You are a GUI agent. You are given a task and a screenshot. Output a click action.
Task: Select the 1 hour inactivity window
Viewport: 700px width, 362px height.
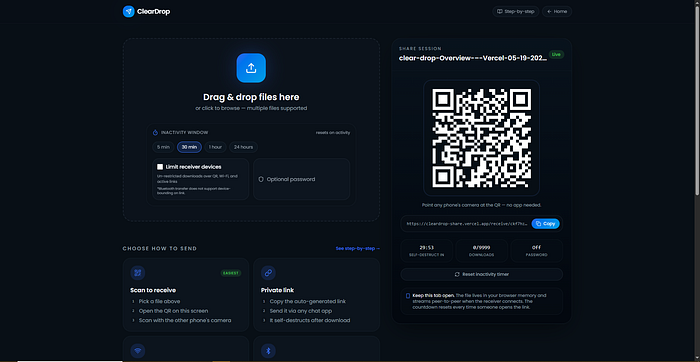215,147
